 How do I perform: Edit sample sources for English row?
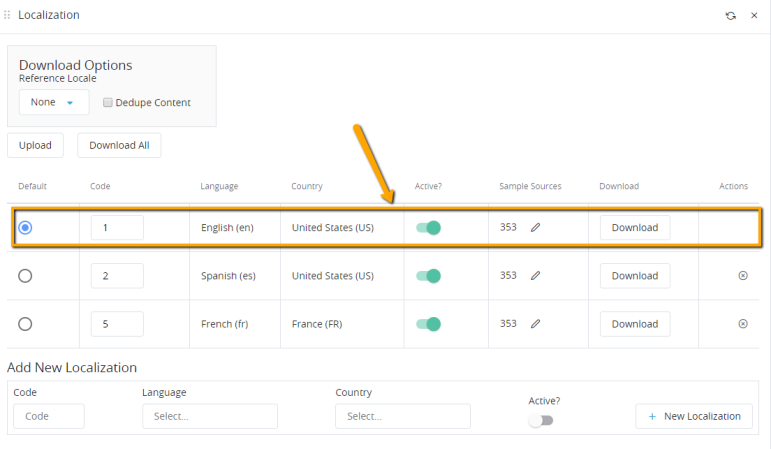coord(535,227)
